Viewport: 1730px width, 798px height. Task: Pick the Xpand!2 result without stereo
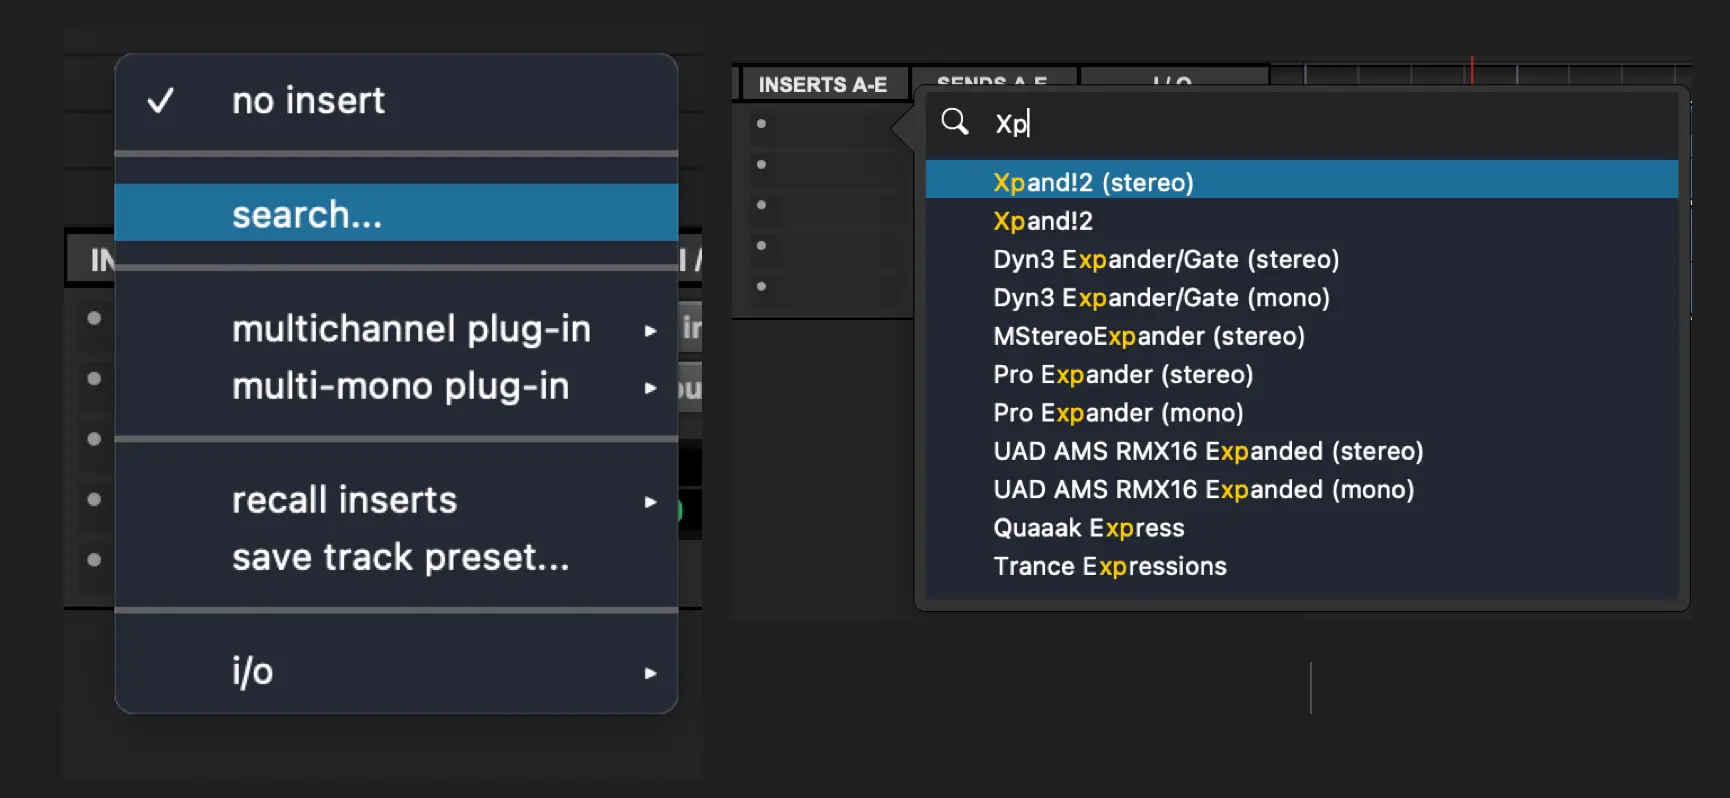[x=1043, y=221]
